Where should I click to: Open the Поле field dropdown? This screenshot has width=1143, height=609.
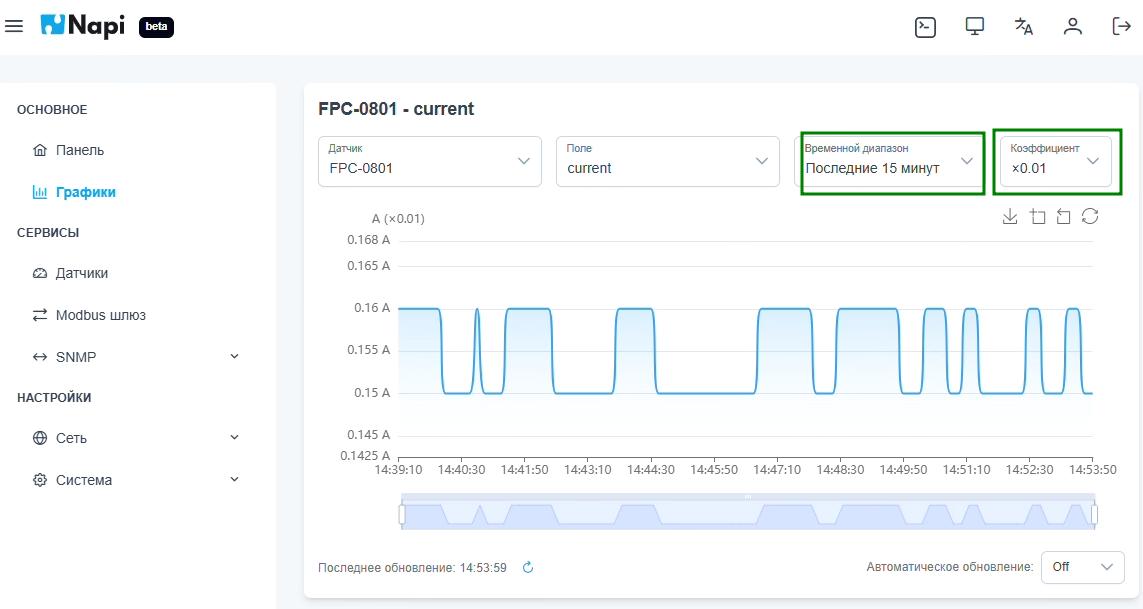tap(667, 162)
